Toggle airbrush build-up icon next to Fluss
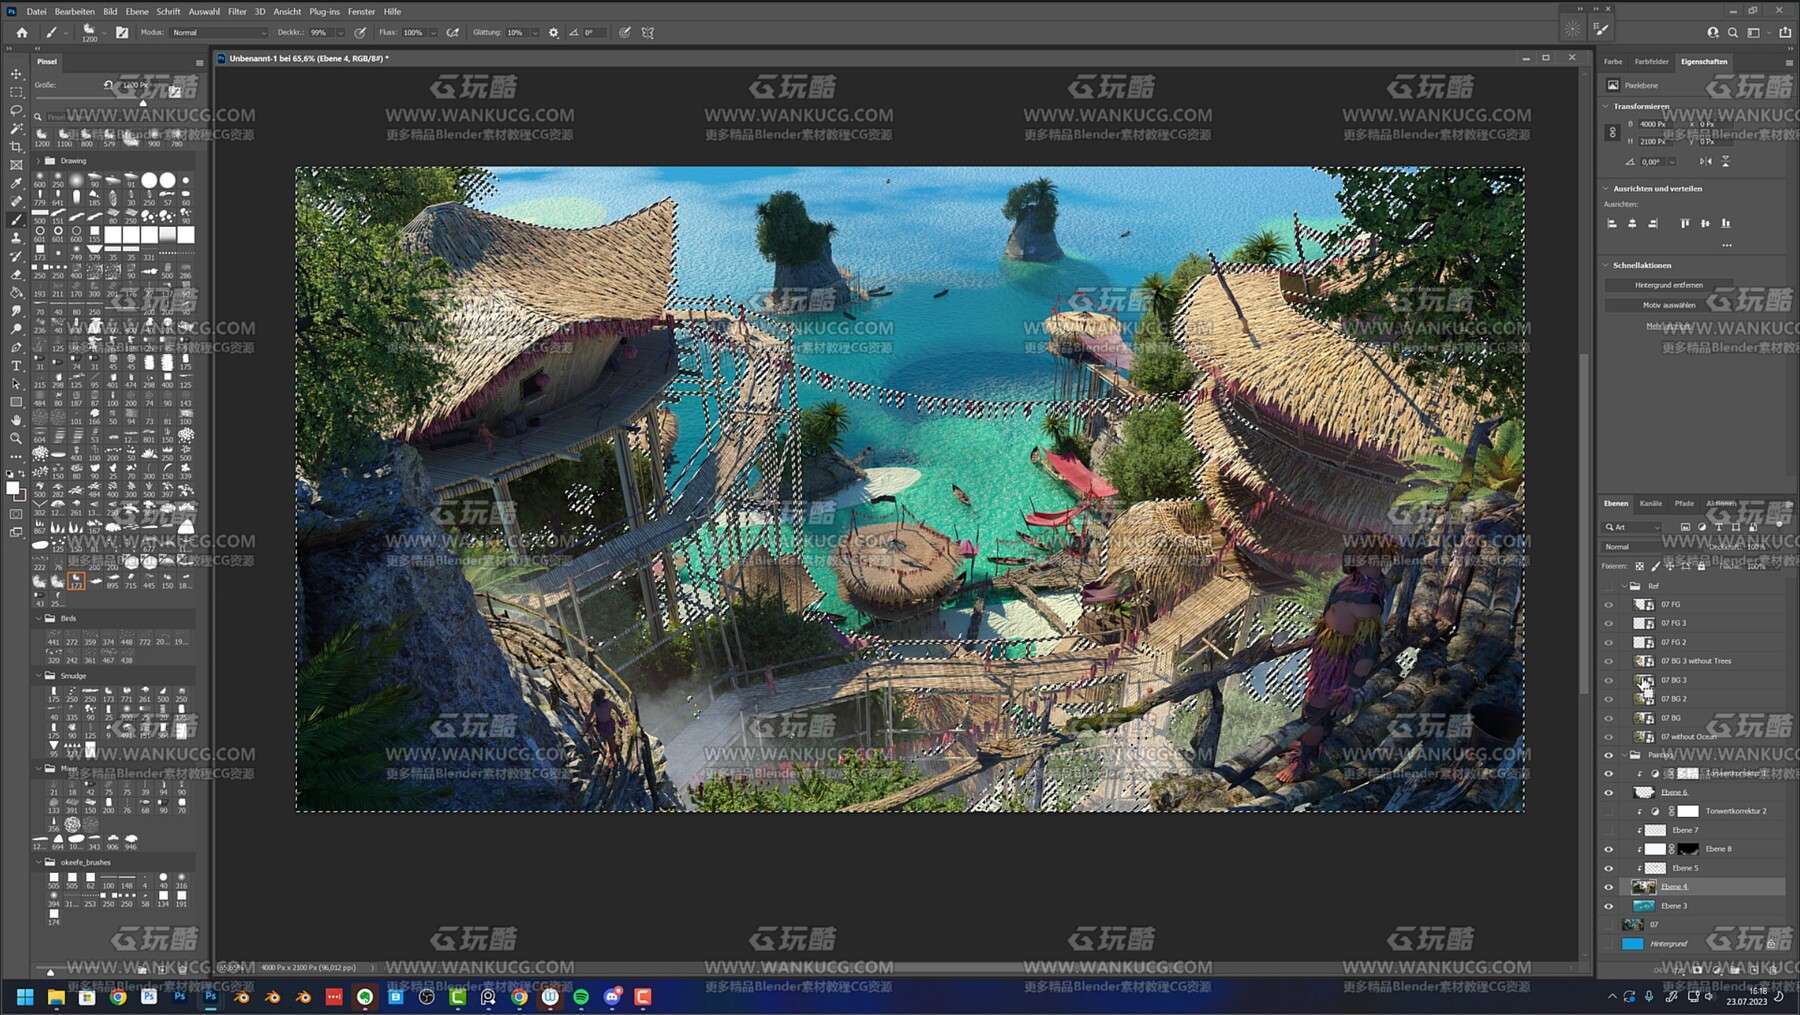 [x=453, y=32]
